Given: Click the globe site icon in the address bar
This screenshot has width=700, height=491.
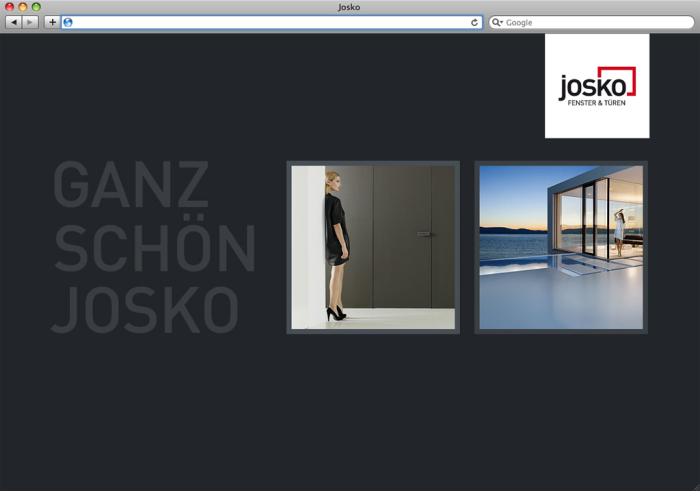Looking at the screenshot, I should 68,22.
